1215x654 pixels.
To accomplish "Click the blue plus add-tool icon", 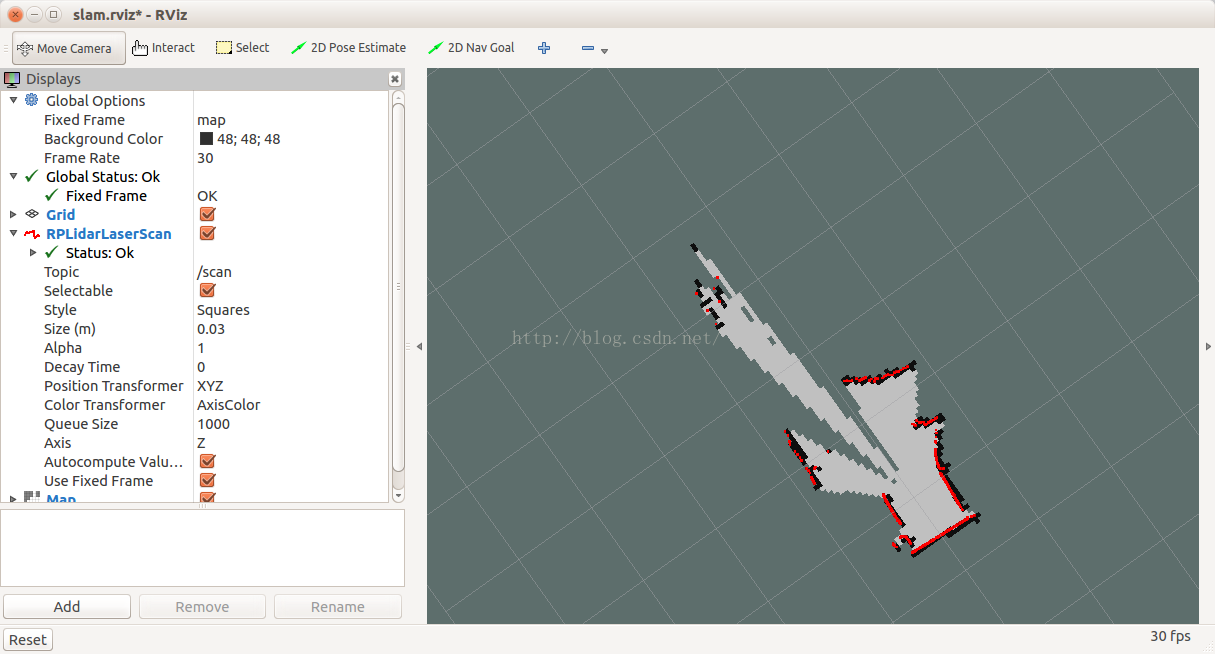I will [x=544, y=48].
